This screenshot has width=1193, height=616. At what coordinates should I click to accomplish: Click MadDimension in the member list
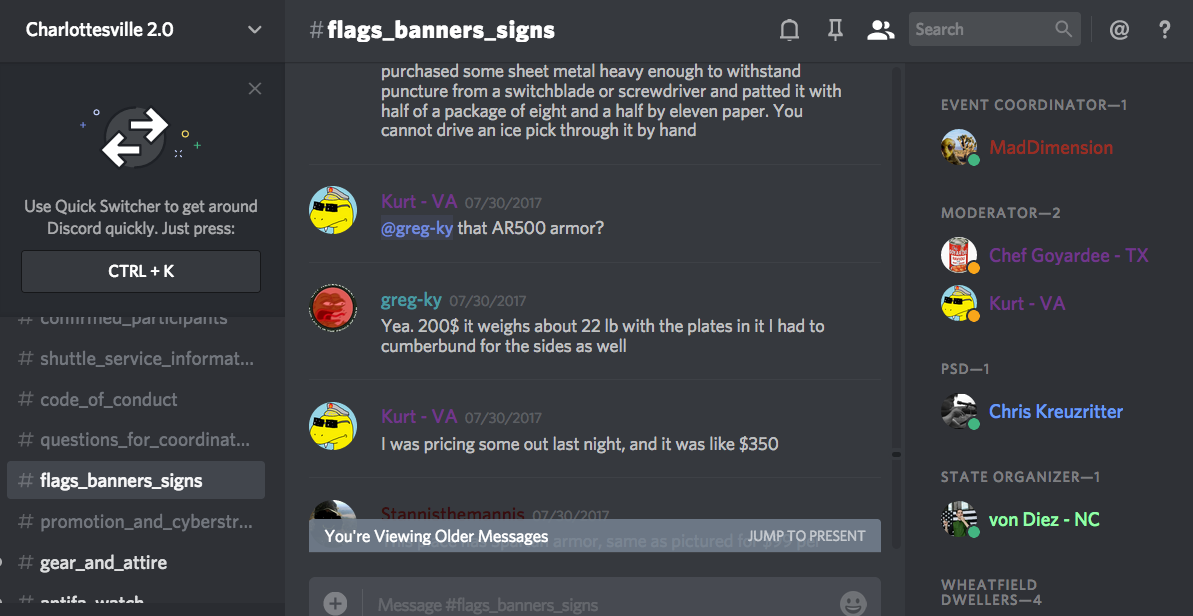(x=1050, y=148)
